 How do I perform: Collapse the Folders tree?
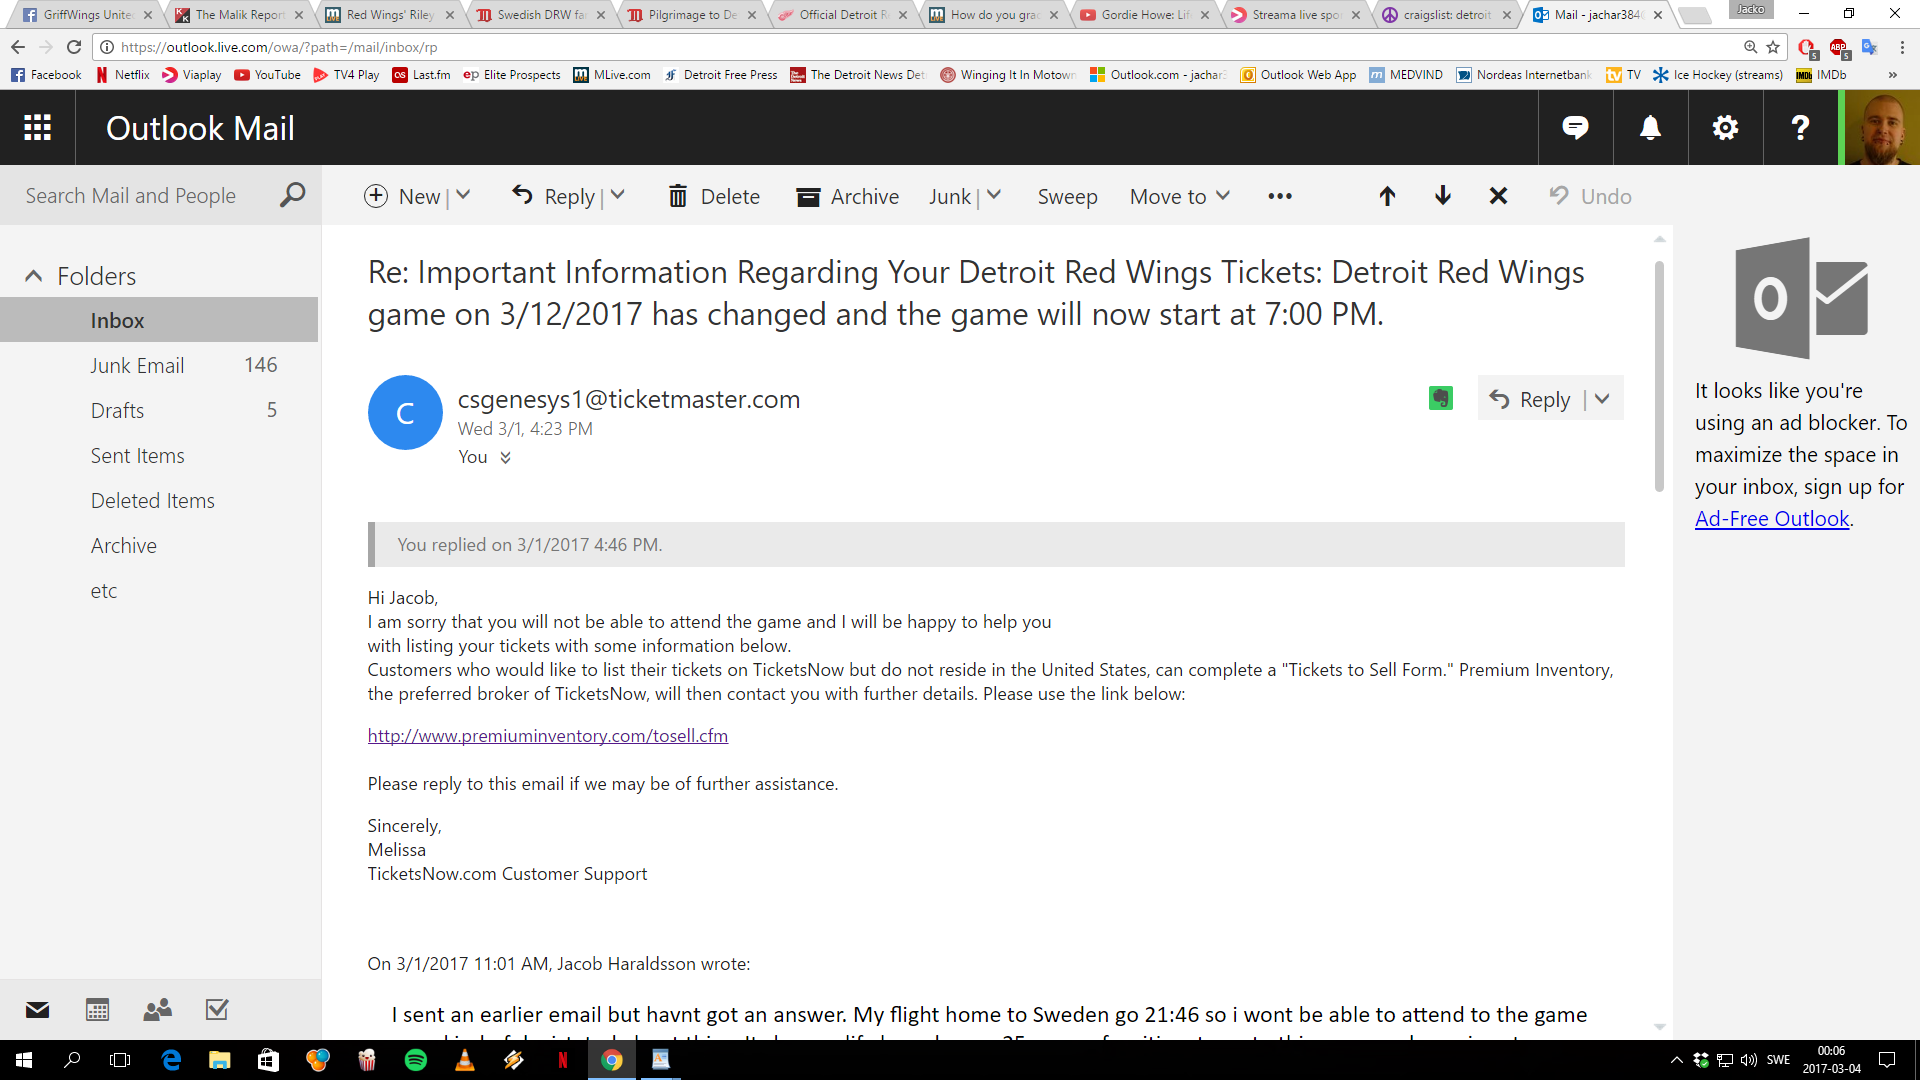[33, 276]
